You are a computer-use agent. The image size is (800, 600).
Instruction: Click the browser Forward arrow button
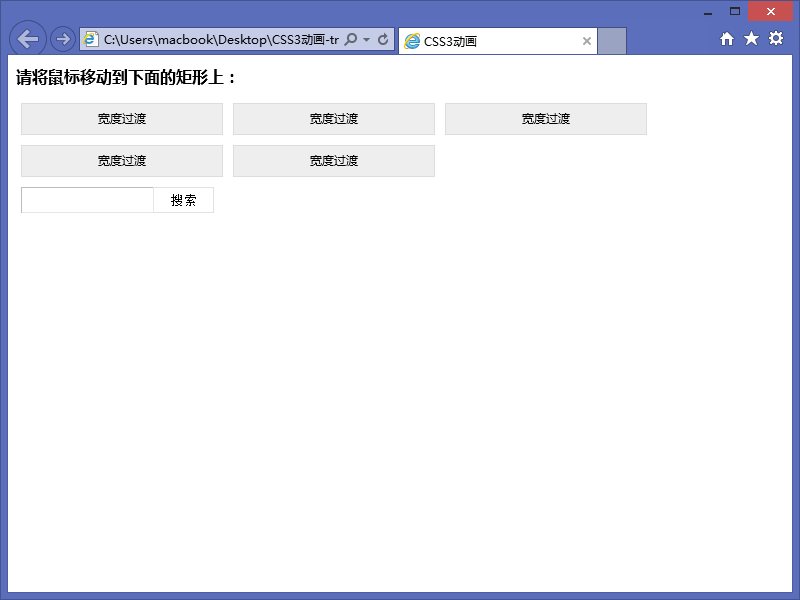(63, 39)
